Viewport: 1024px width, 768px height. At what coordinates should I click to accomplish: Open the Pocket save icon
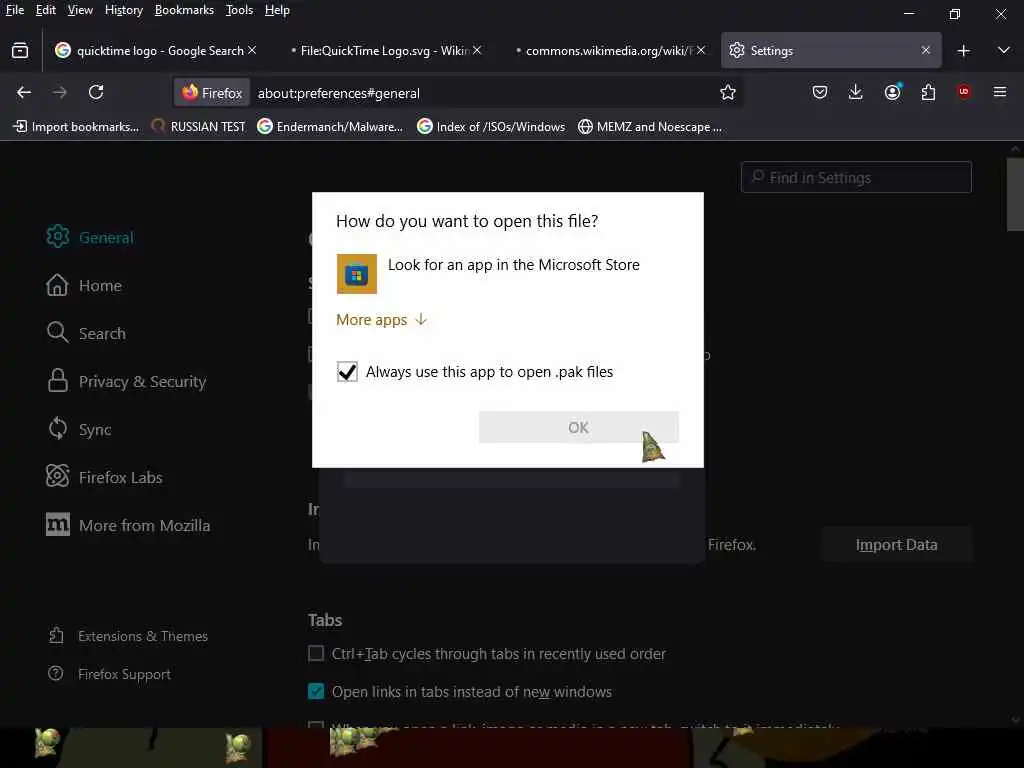click(x=820, y=93)
